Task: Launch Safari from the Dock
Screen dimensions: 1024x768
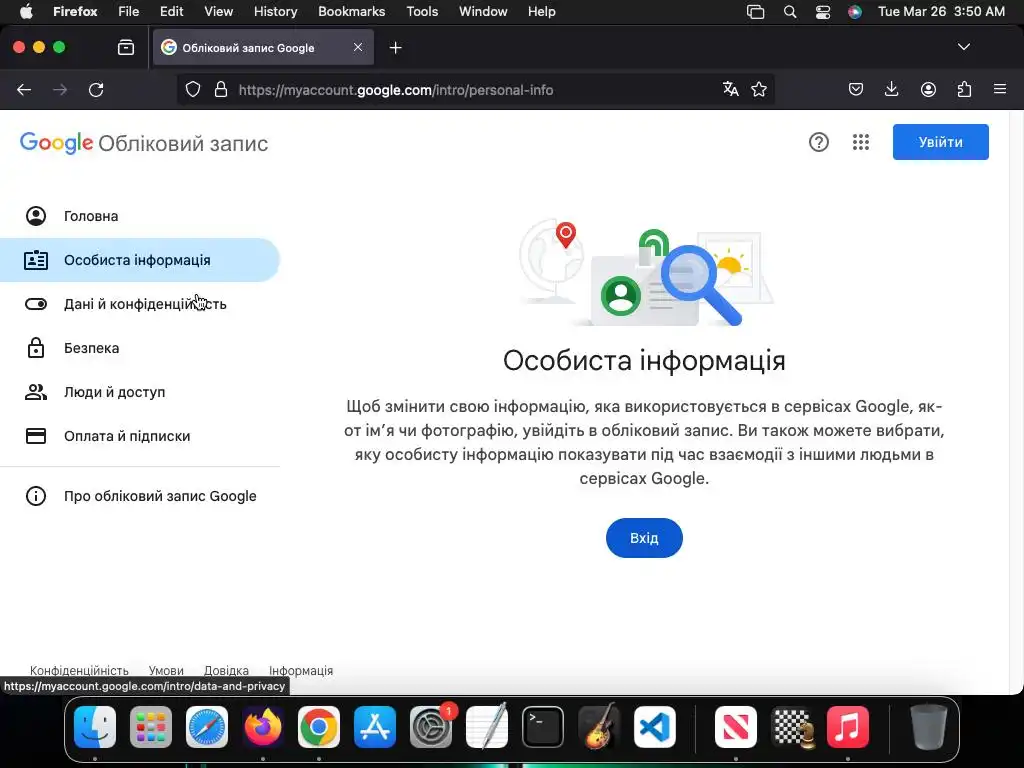Action: click(x=207, y=727)
